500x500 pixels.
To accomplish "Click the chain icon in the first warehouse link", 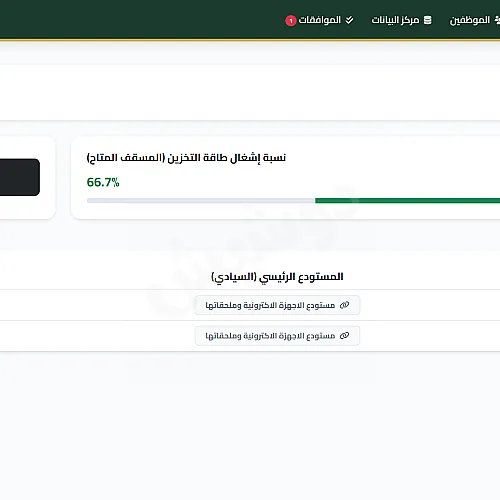I will pos(344,305).
